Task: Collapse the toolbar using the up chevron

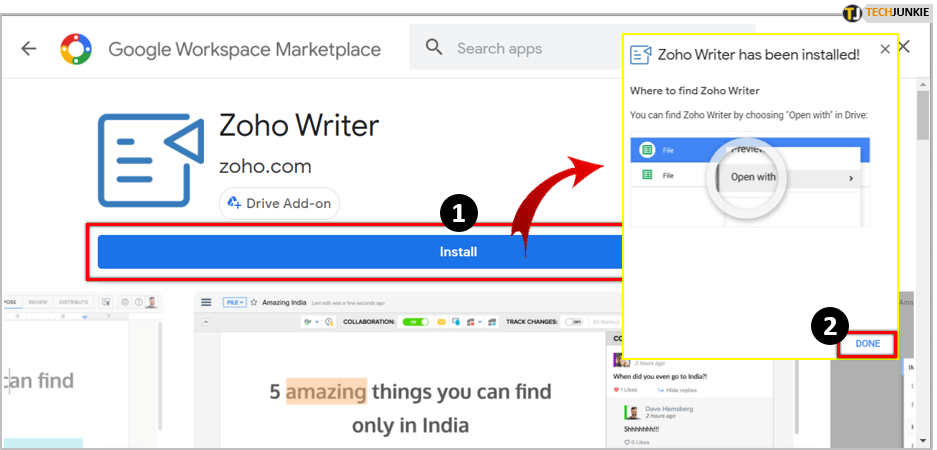Action: click(x=206, y=322)
